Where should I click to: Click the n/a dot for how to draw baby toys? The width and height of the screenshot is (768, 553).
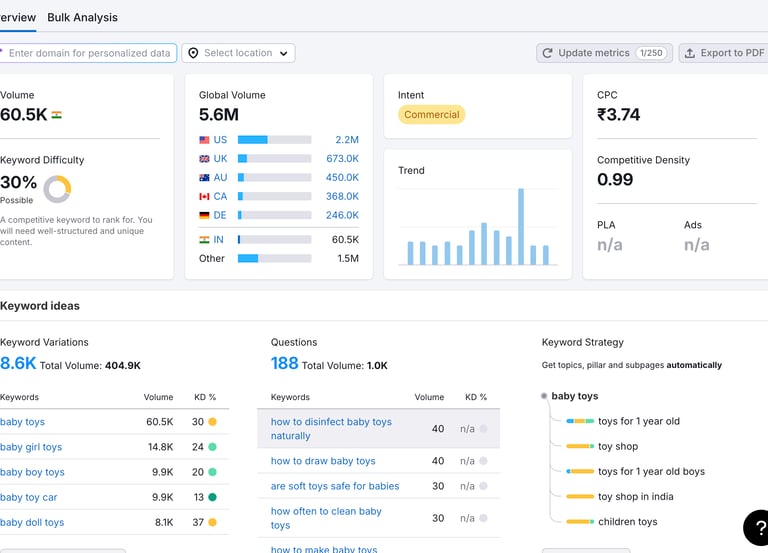[x=483, y=461]
